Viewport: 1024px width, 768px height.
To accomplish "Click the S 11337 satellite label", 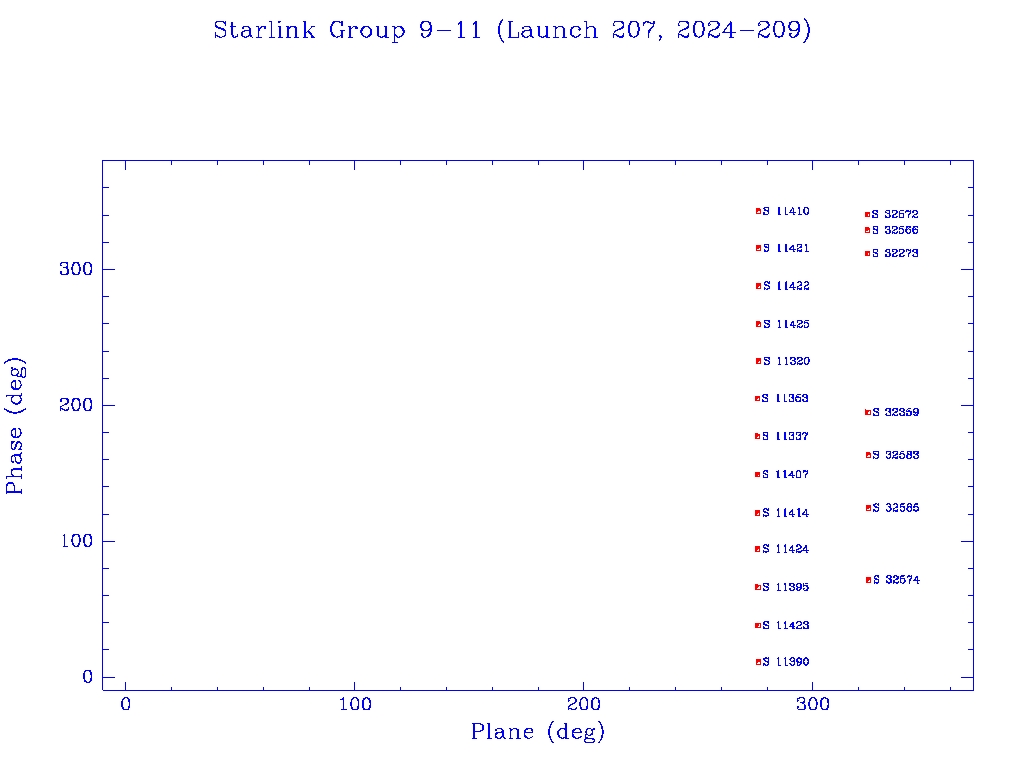I will coord(785,436).
